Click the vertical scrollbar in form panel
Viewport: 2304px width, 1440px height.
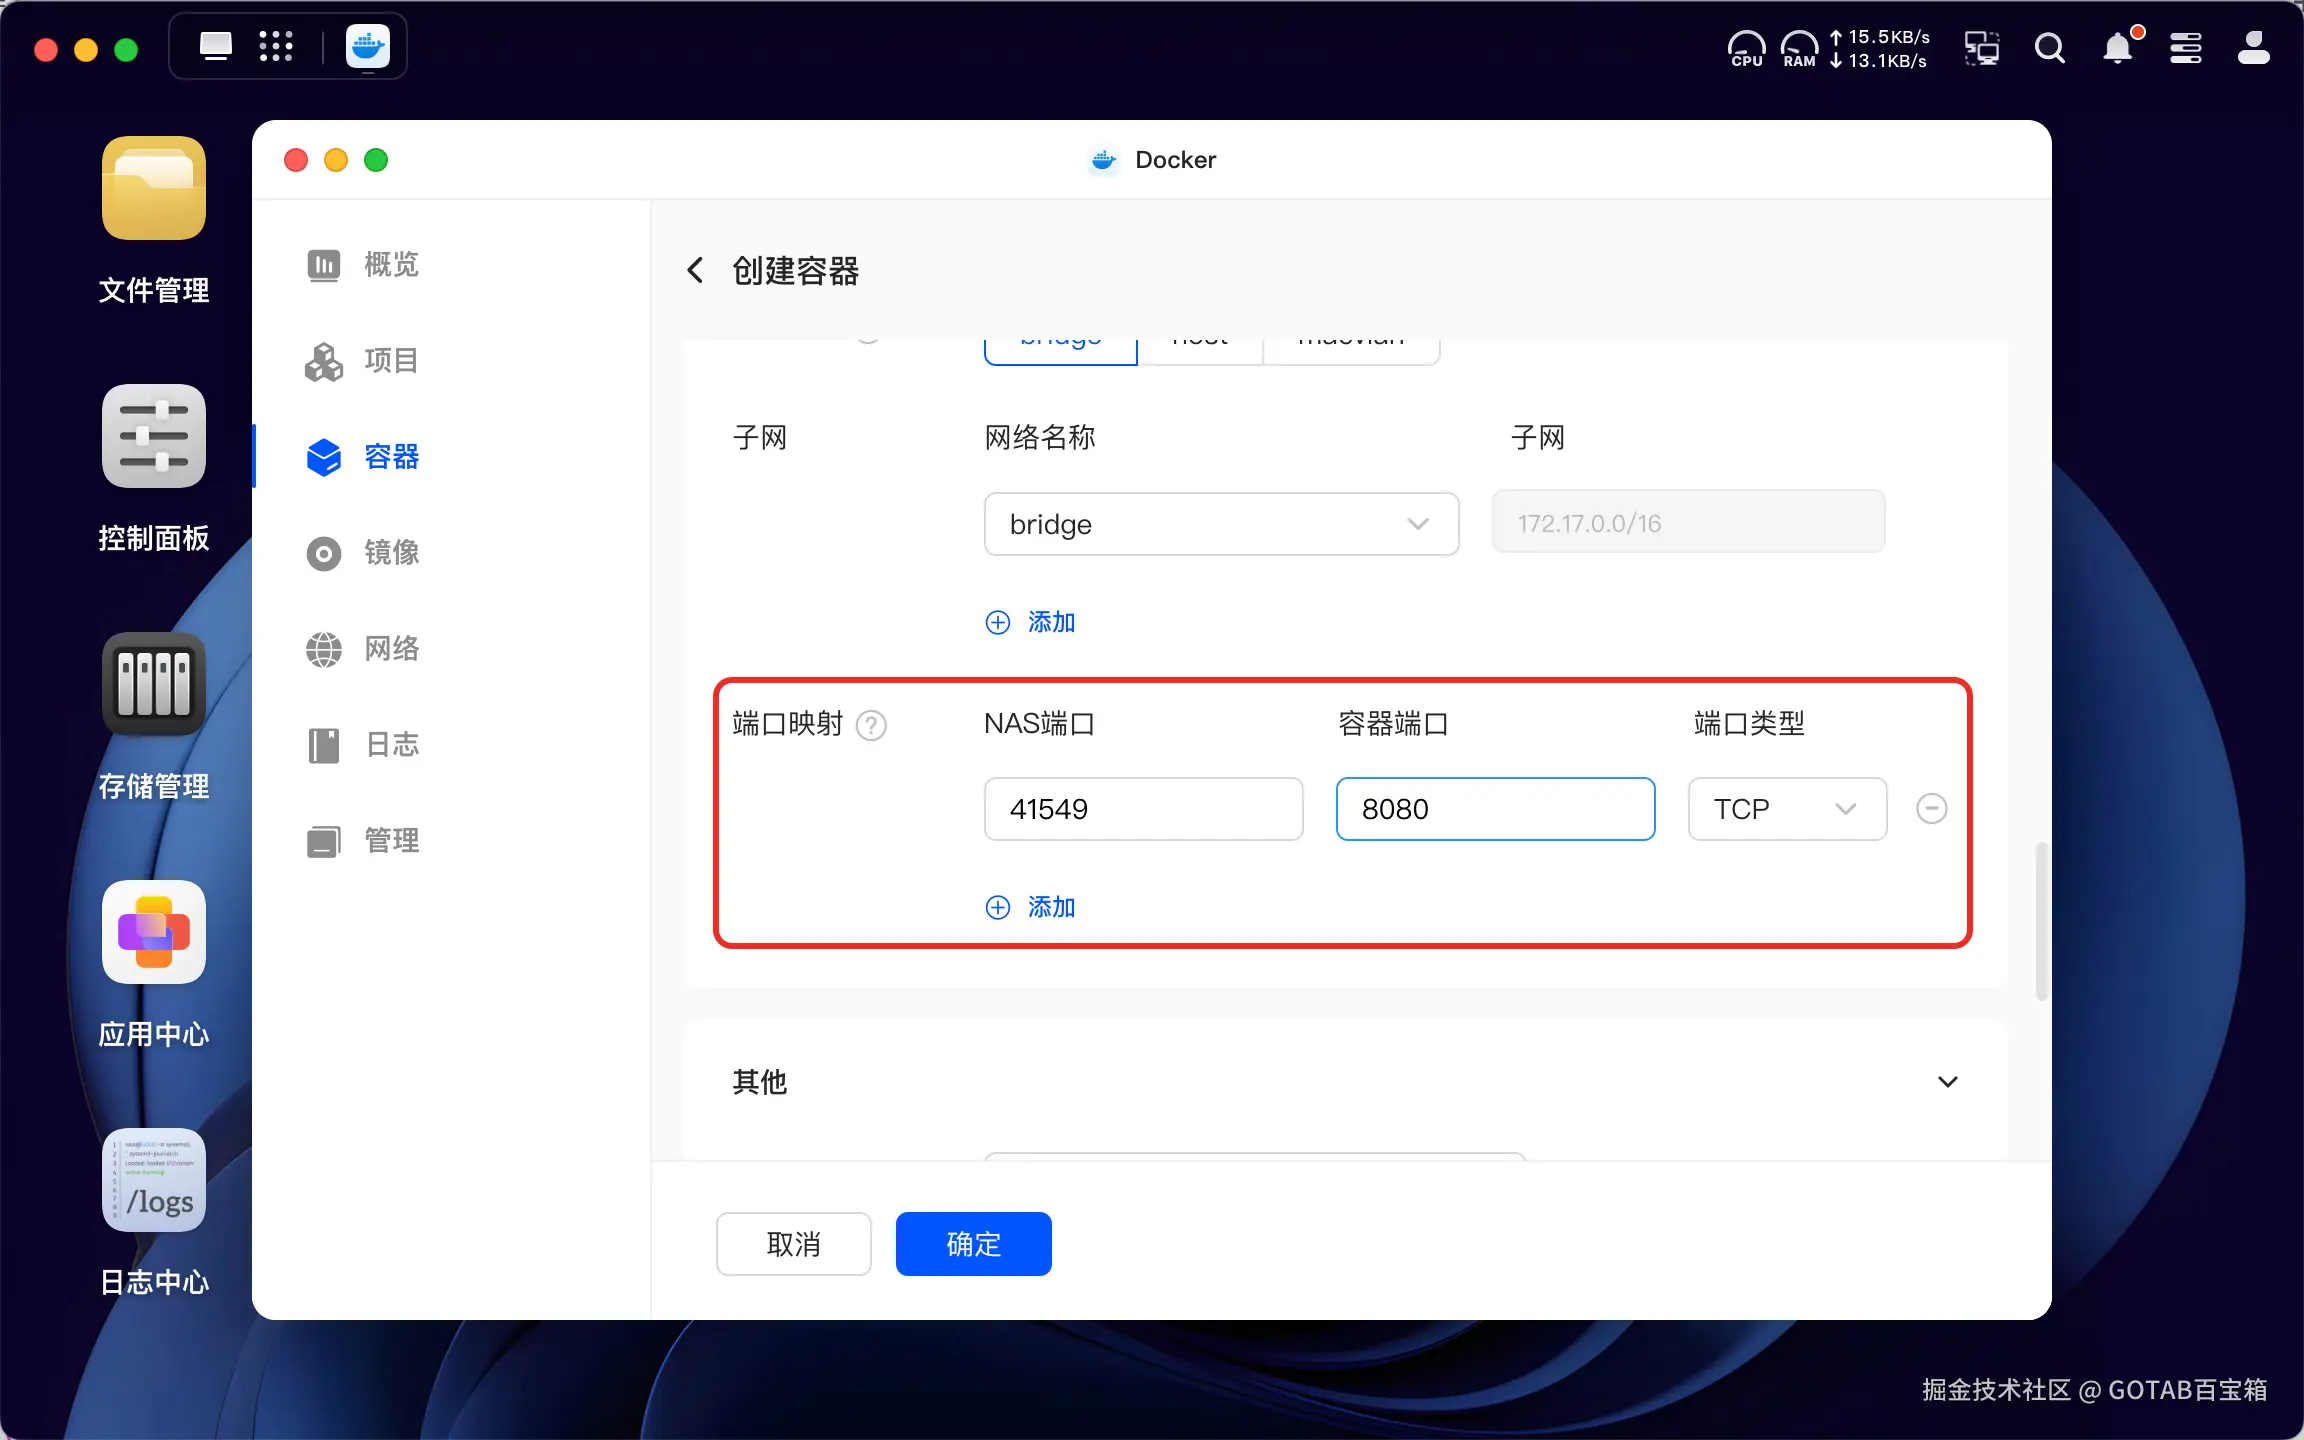click(2041, 920)
